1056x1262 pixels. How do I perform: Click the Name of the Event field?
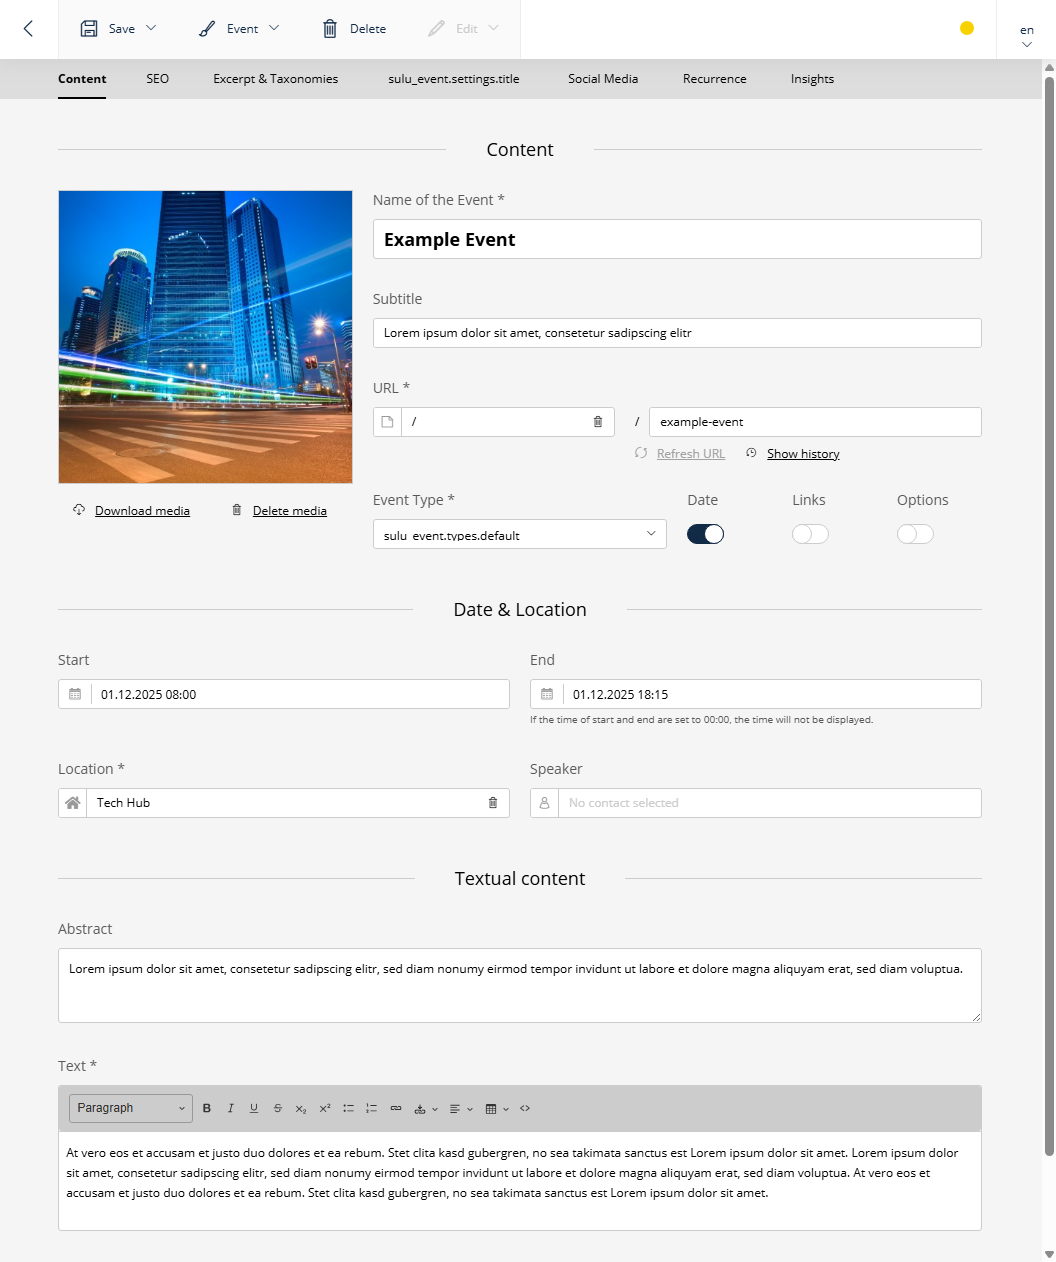(677, 239)
